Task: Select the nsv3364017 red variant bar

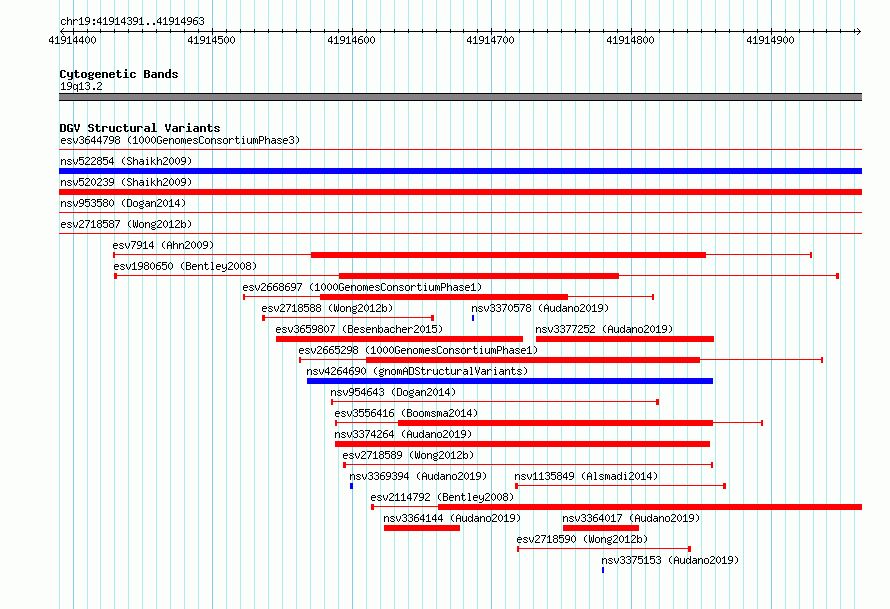Action: click(601, 528)
